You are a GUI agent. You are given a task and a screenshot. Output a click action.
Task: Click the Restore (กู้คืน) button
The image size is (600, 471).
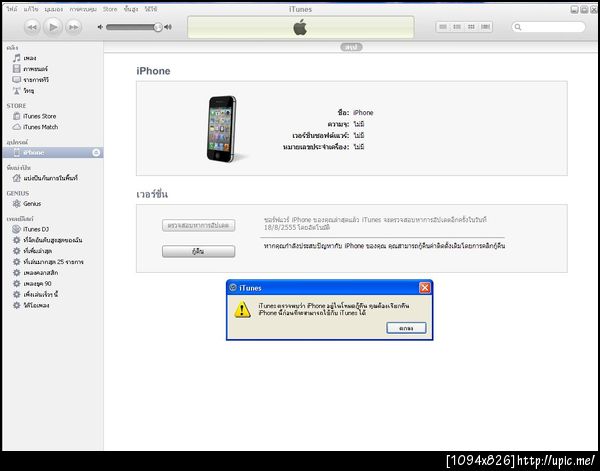coord(199,251)
